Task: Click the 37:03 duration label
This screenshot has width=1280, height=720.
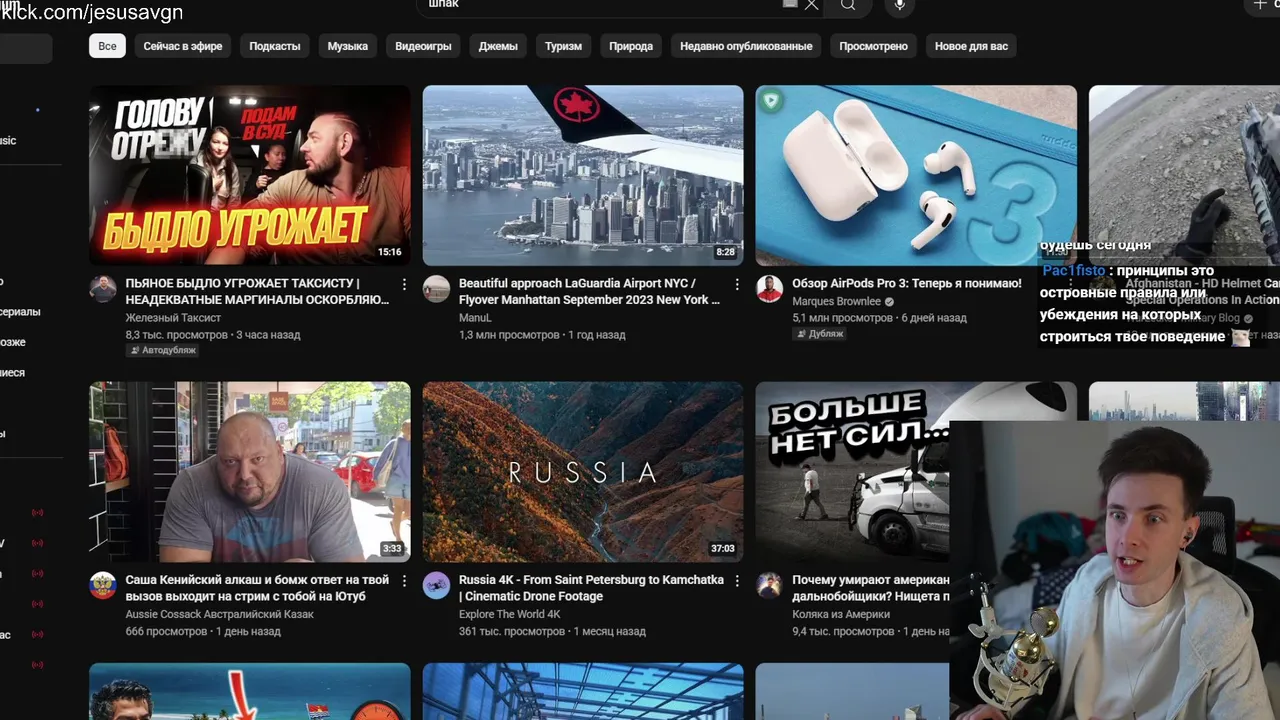Action: [x=722, y=548]
